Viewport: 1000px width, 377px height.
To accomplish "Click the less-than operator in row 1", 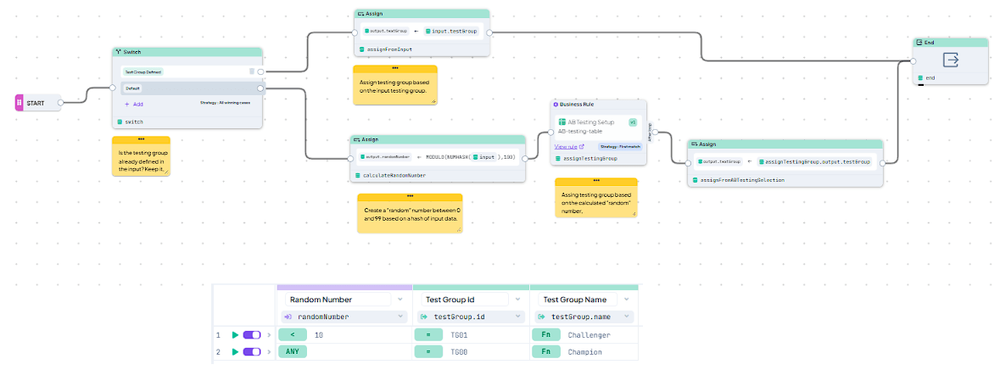I will click(293, 335).
